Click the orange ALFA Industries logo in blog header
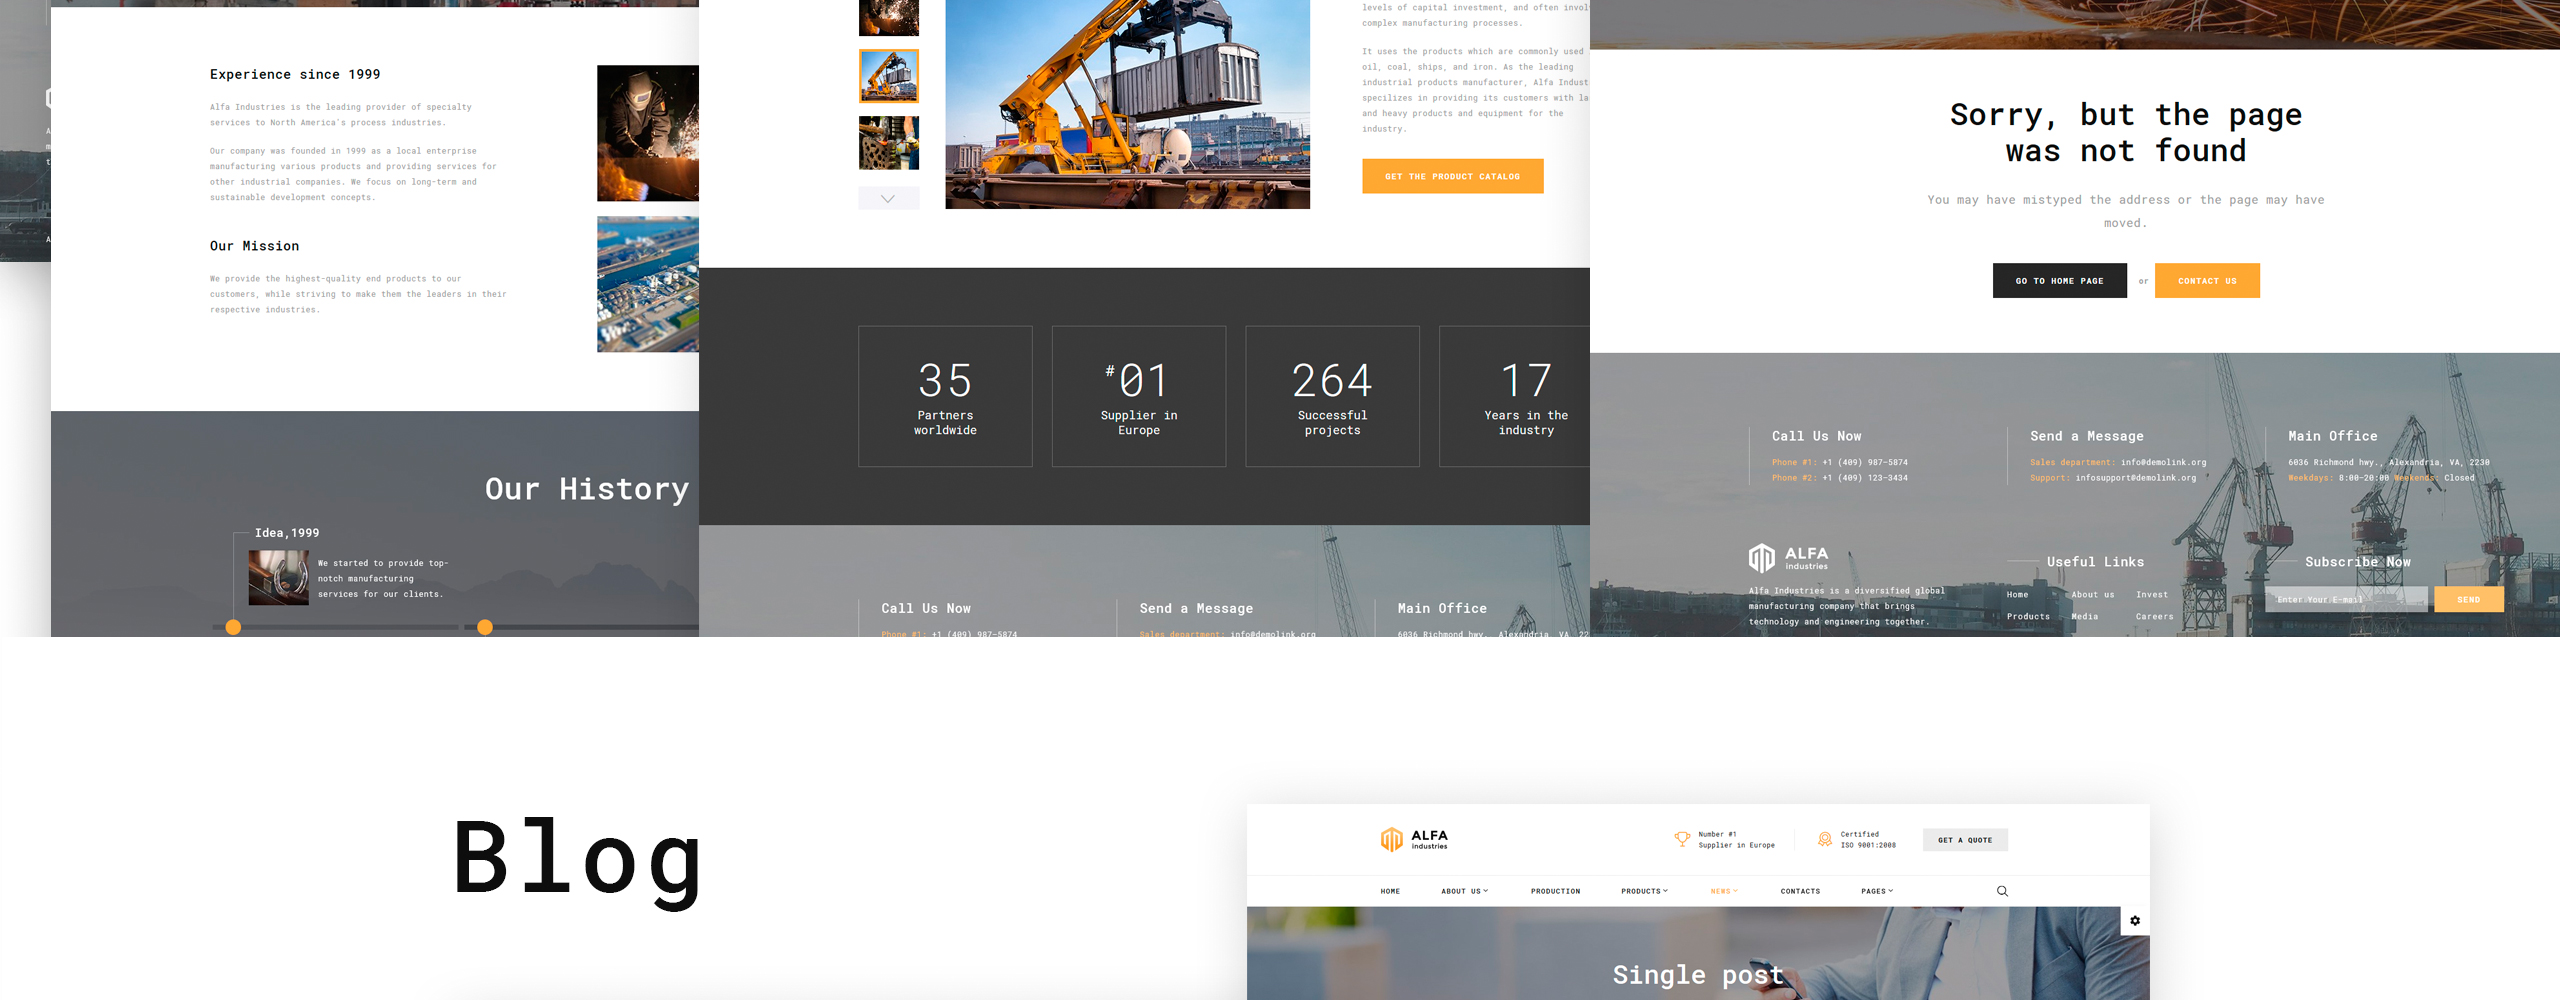 click(x=1414, y=839)
